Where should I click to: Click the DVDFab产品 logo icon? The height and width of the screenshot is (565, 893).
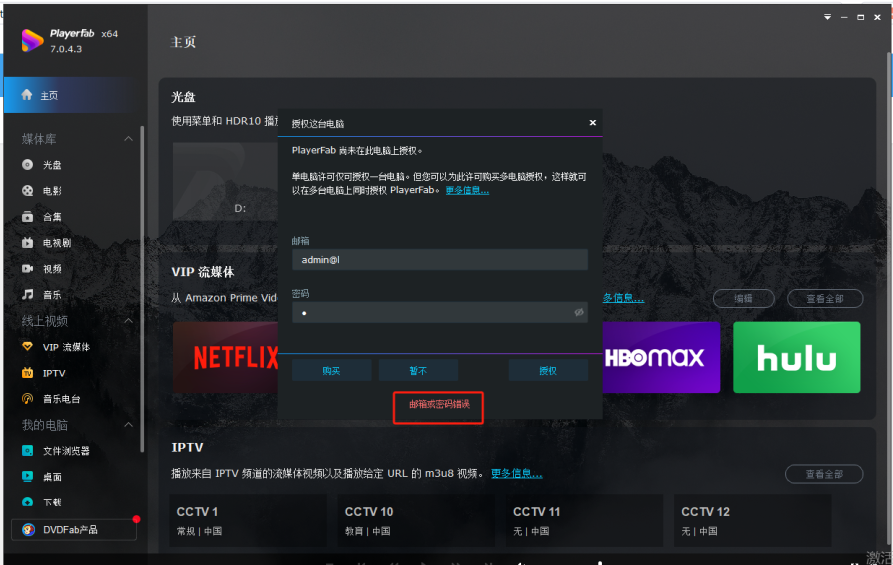pos(28,530)
